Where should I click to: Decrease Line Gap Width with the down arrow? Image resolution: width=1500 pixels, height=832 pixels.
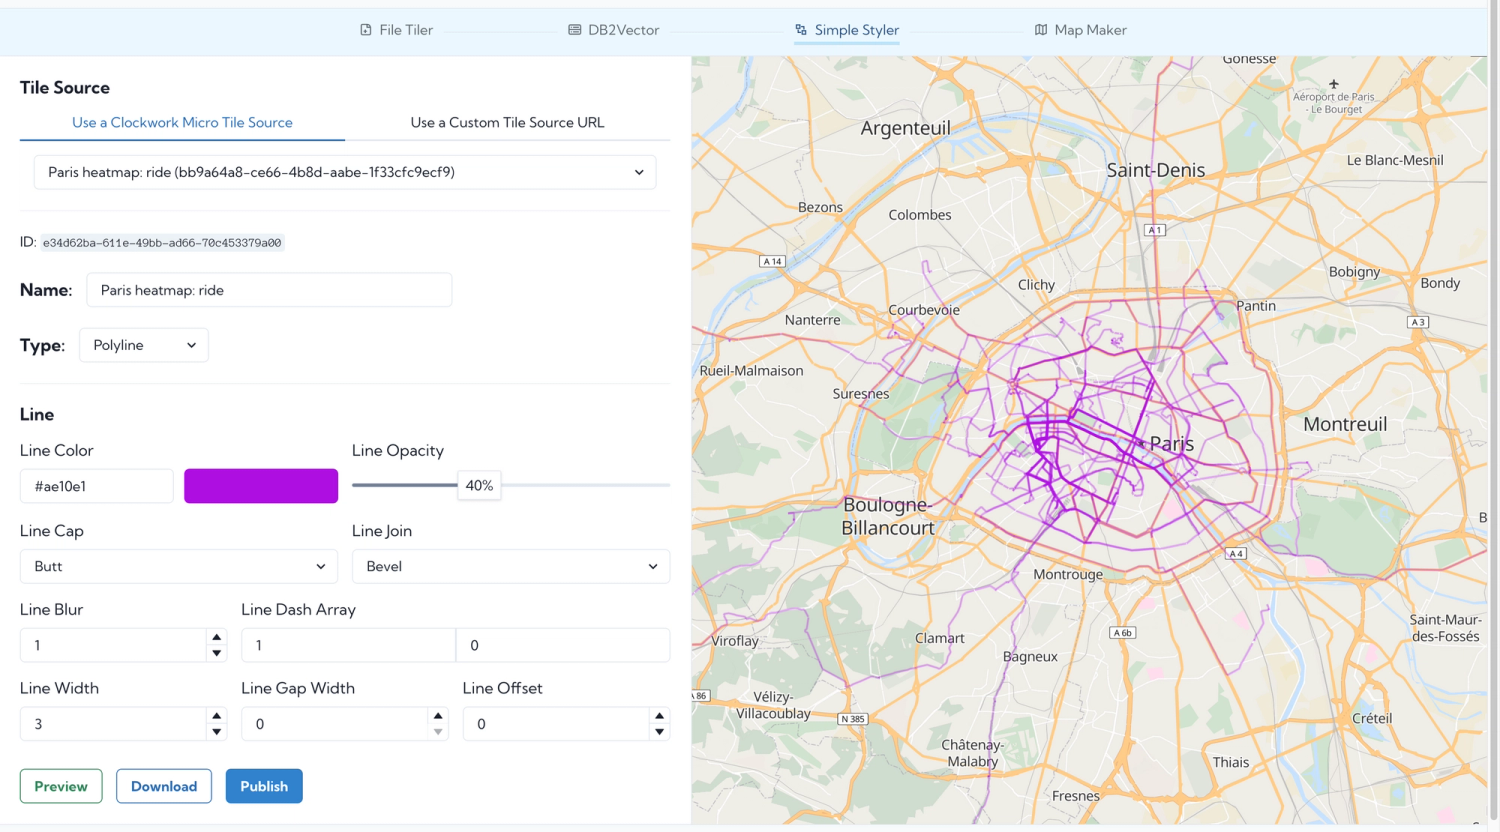click(438, 732)
